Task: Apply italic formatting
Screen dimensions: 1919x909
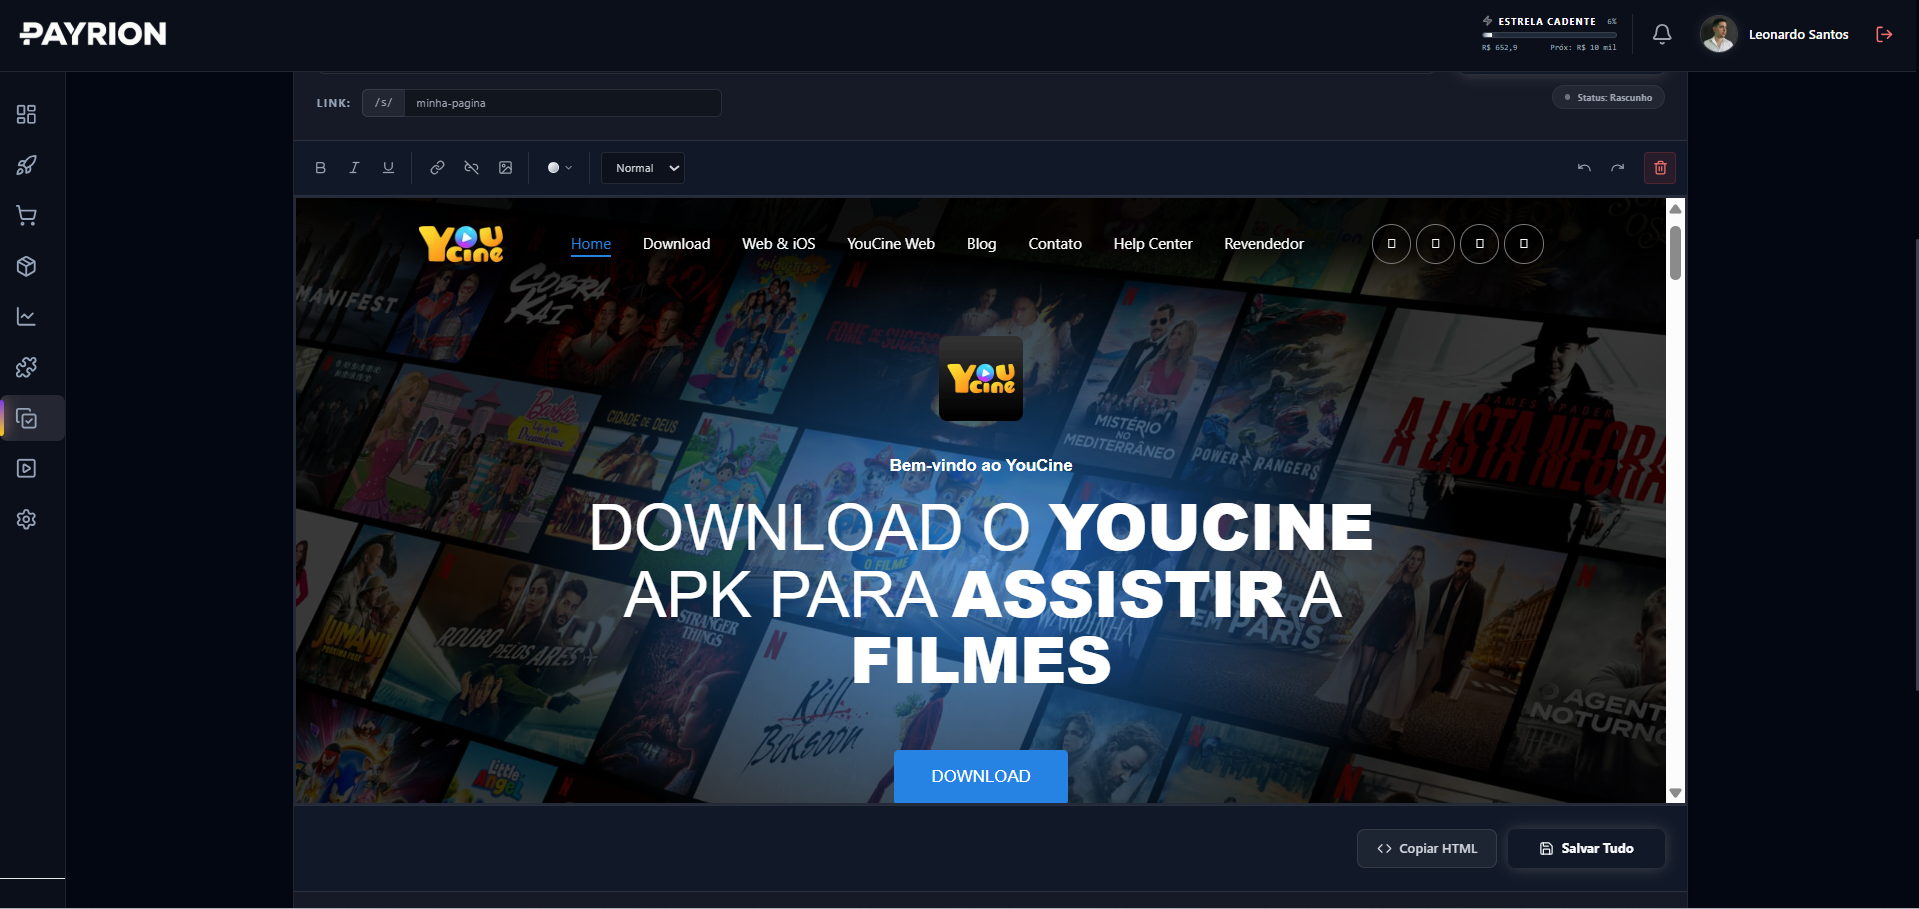Action: tap(354, 168)
